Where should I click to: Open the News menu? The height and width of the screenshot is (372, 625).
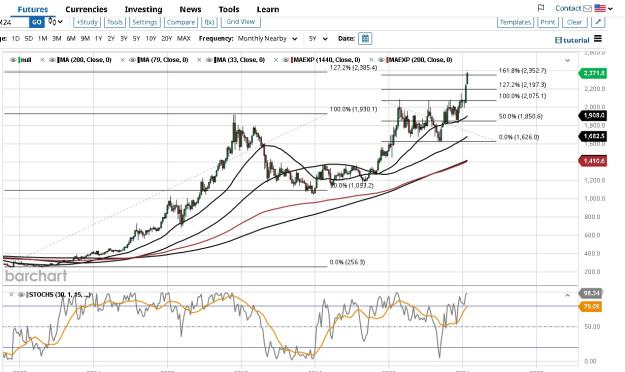pos(190,9)
